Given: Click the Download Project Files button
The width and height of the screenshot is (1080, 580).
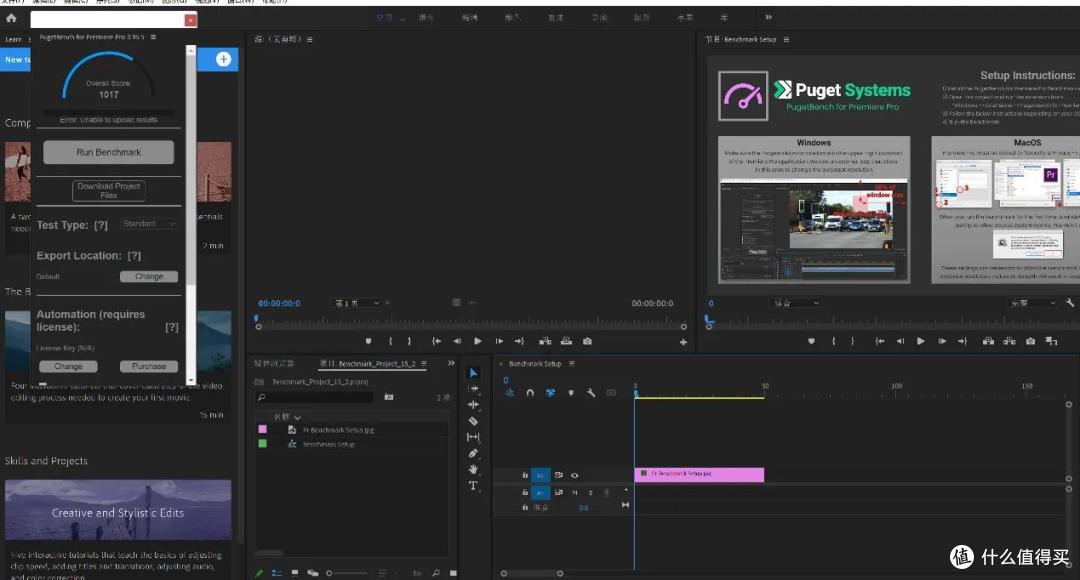Looking at the screenshot, I should point(109,191).
